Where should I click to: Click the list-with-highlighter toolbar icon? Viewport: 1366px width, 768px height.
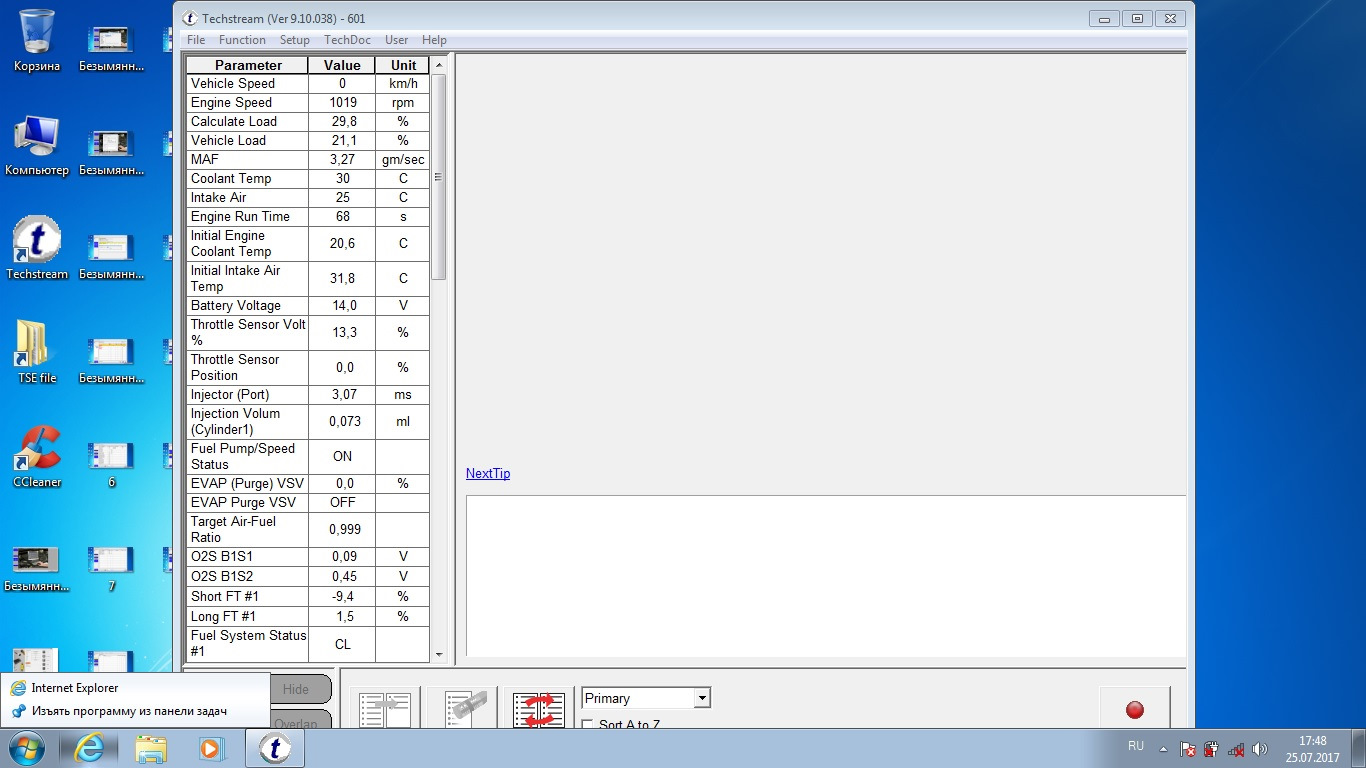click(x=464, y=709)
